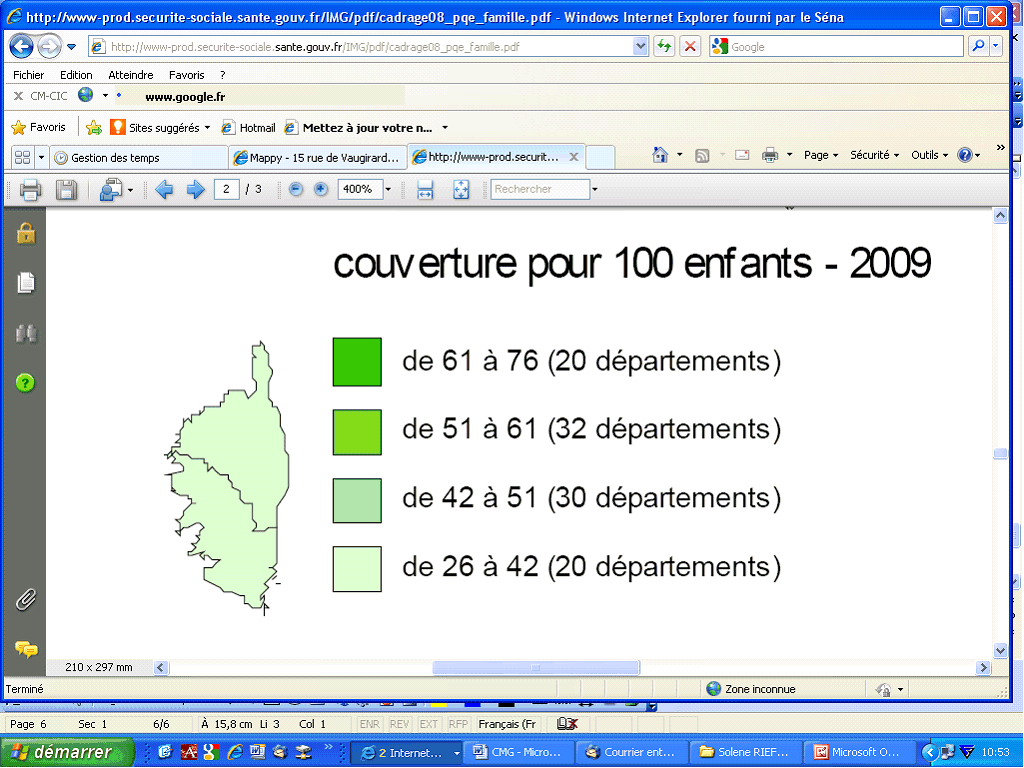The width and height of the screenshot is (1024, 768).
Task: Save a copy of the PDF
Action: pyautogui.click(x=66, y=189)
